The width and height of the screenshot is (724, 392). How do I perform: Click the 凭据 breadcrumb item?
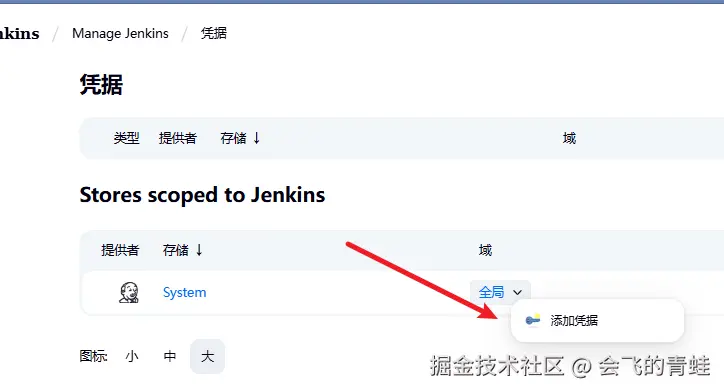click(x=214, y=33)
